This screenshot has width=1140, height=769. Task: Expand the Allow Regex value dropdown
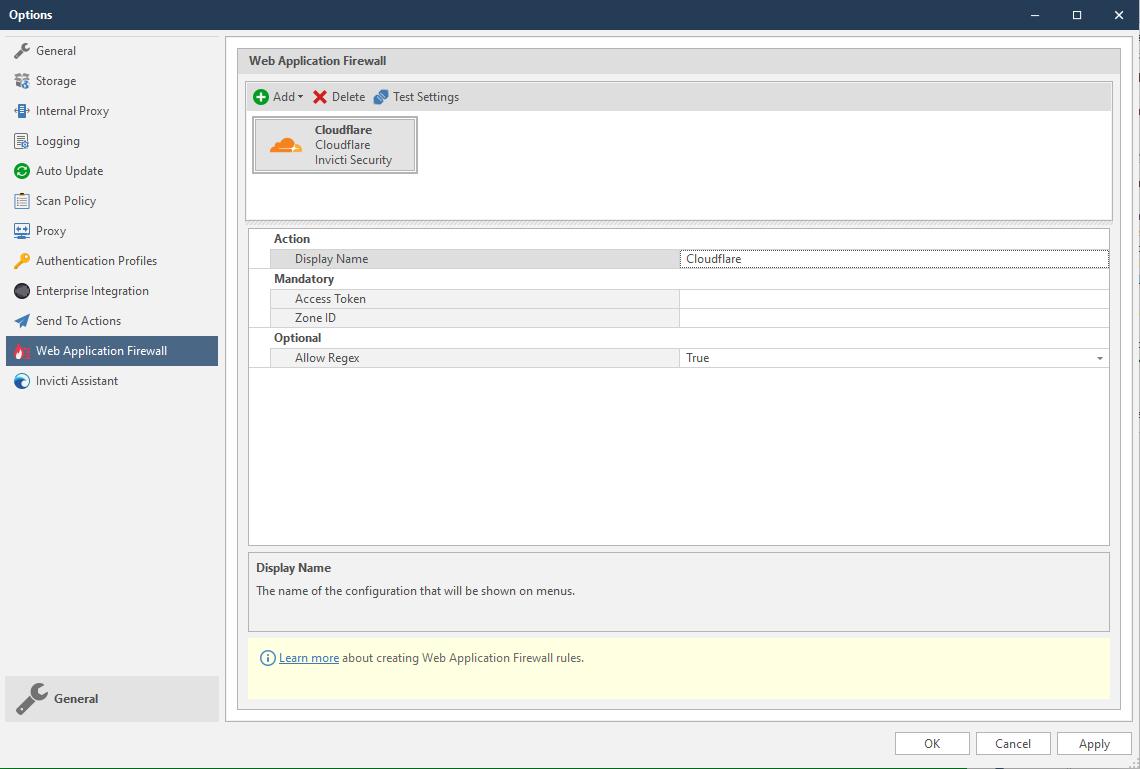1099,357
